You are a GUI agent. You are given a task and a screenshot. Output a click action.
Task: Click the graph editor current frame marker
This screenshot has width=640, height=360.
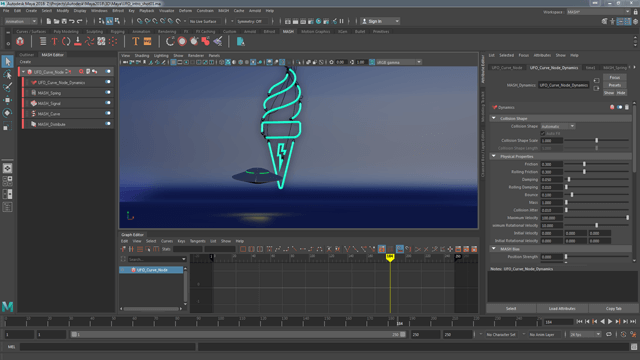(390, 257)
